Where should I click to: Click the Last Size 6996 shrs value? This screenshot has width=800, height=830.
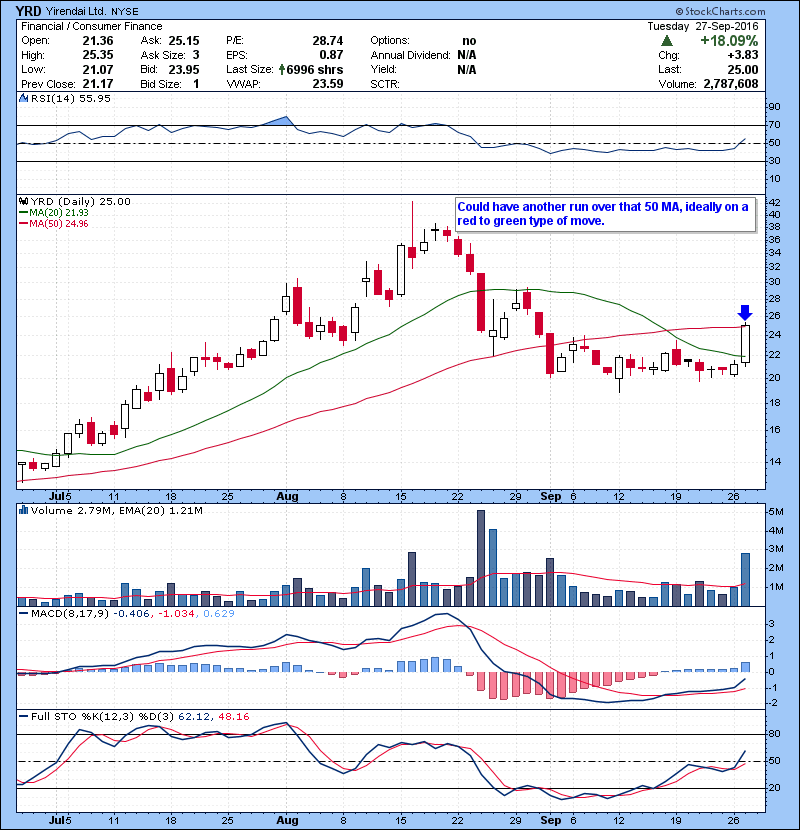click(314, 69)
